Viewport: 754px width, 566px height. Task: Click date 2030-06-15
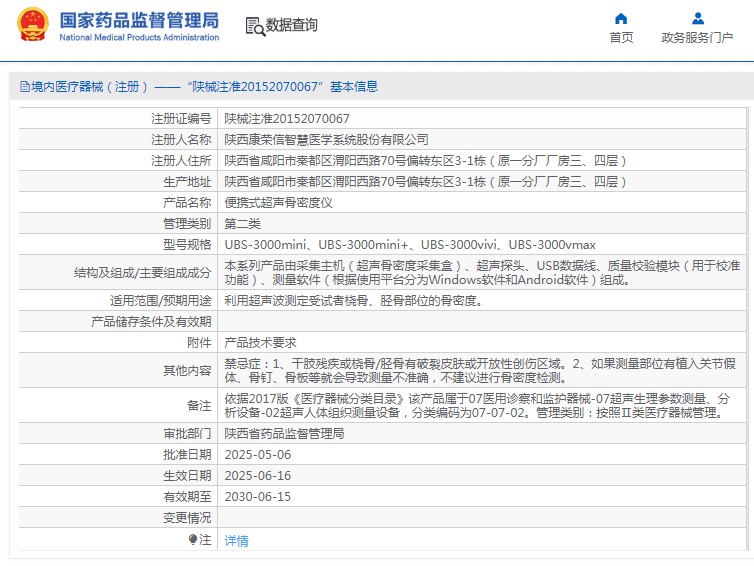[258, 497]
